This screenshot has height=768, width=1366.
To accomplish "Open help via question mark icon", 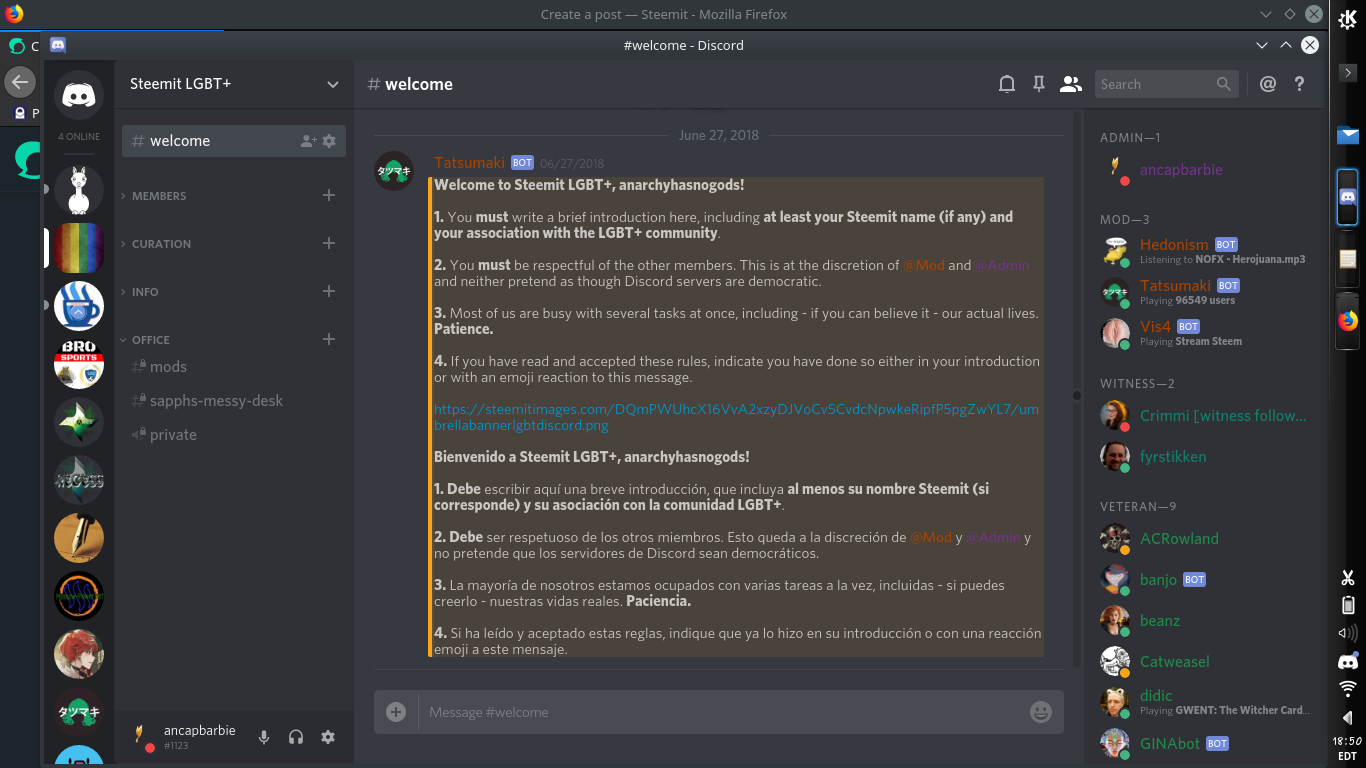I will [1300, 84].
